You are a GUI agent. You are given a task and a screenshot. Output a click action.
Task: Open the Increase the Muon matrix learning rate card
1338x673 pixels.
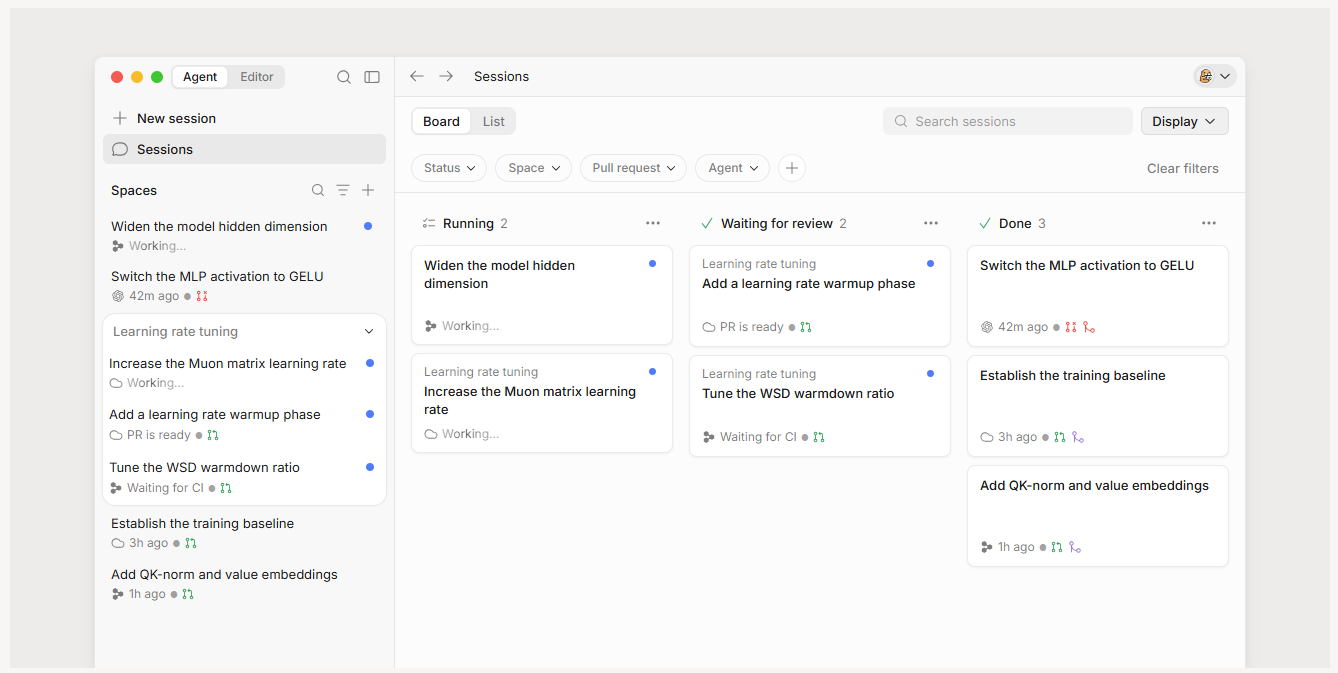[542, 403]
